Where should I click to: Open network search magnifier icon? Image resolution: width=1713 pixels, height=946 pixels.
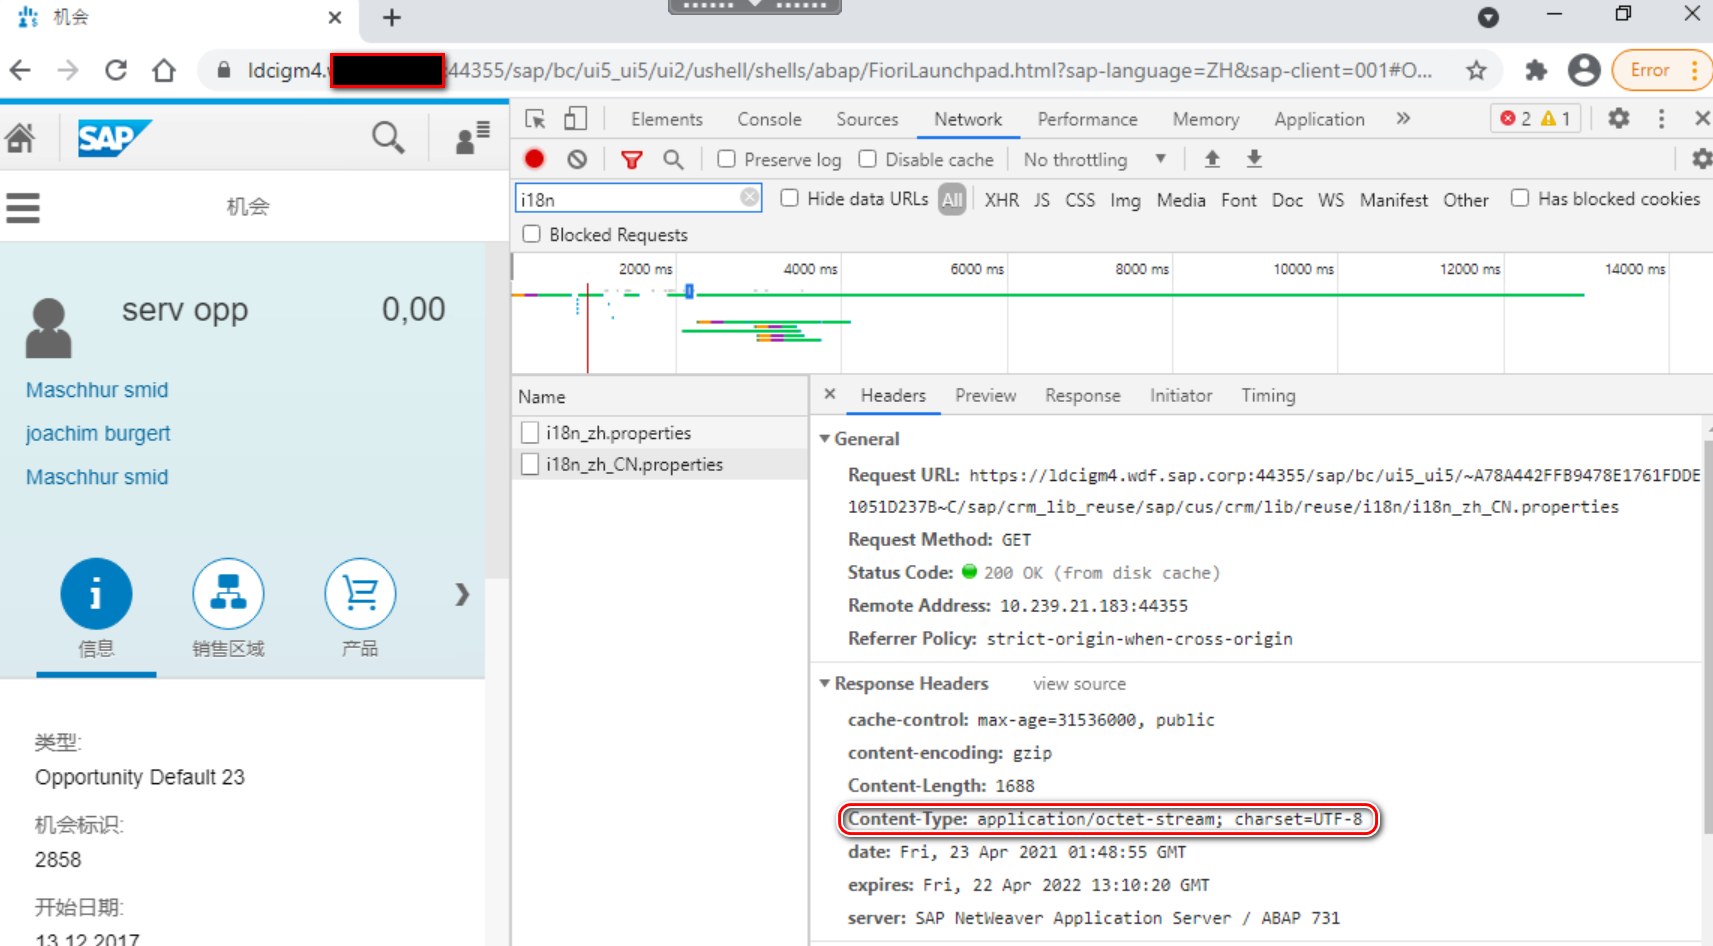pyautogui.click(x=673, y=159)
